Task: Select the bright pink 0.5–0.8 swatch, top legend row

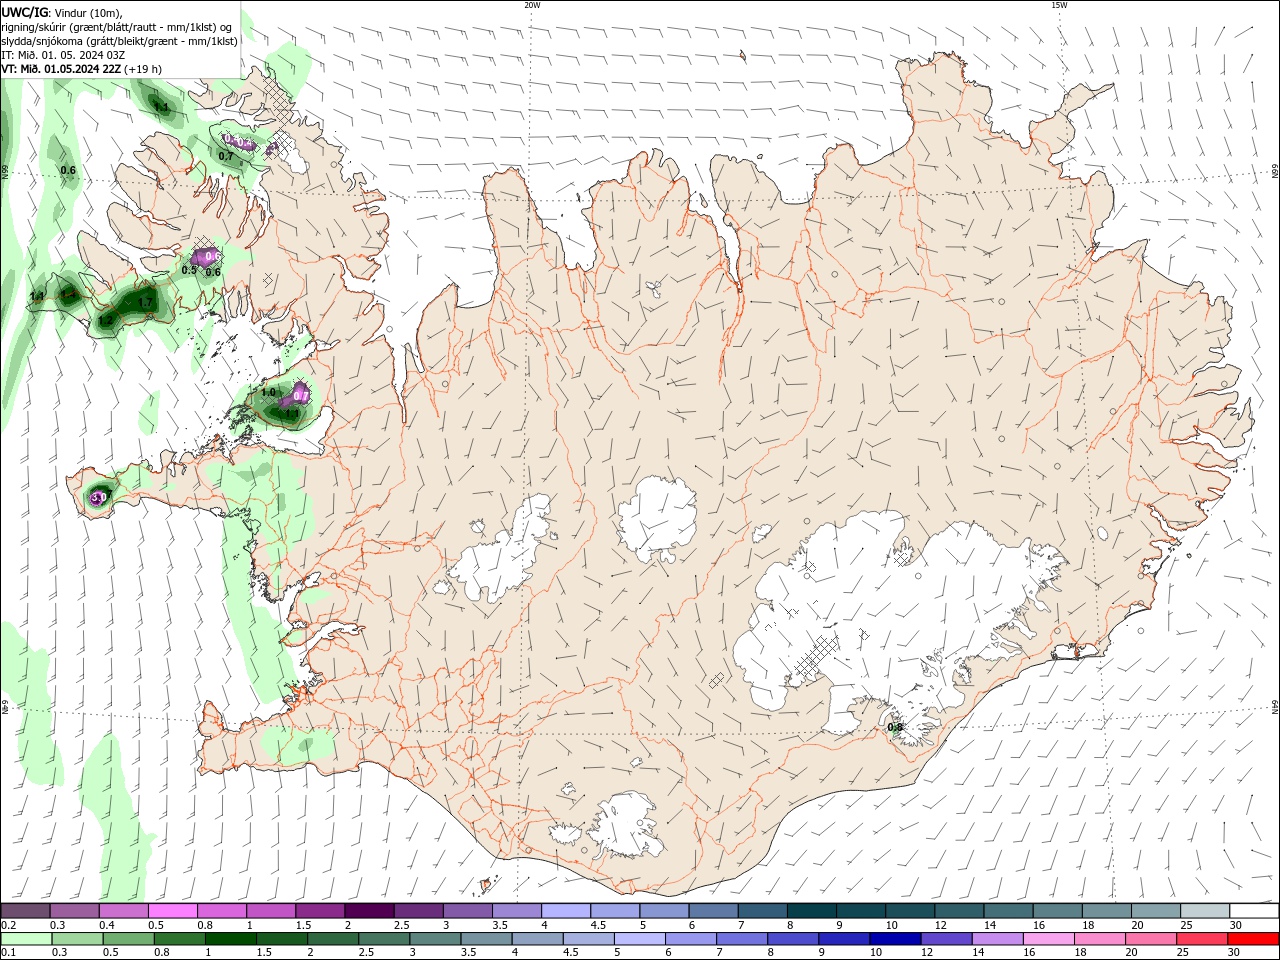Action: coord(173,911)
